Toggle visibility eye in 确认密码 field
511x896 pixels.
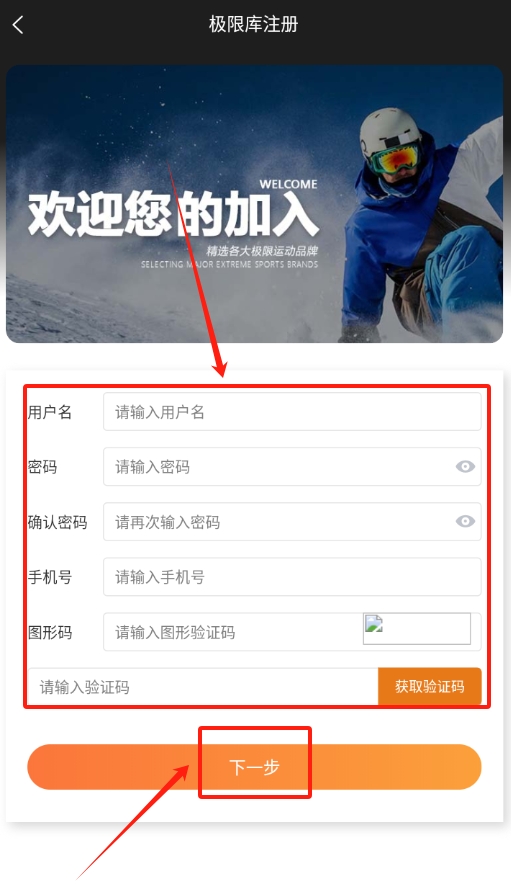pos(465,521)
